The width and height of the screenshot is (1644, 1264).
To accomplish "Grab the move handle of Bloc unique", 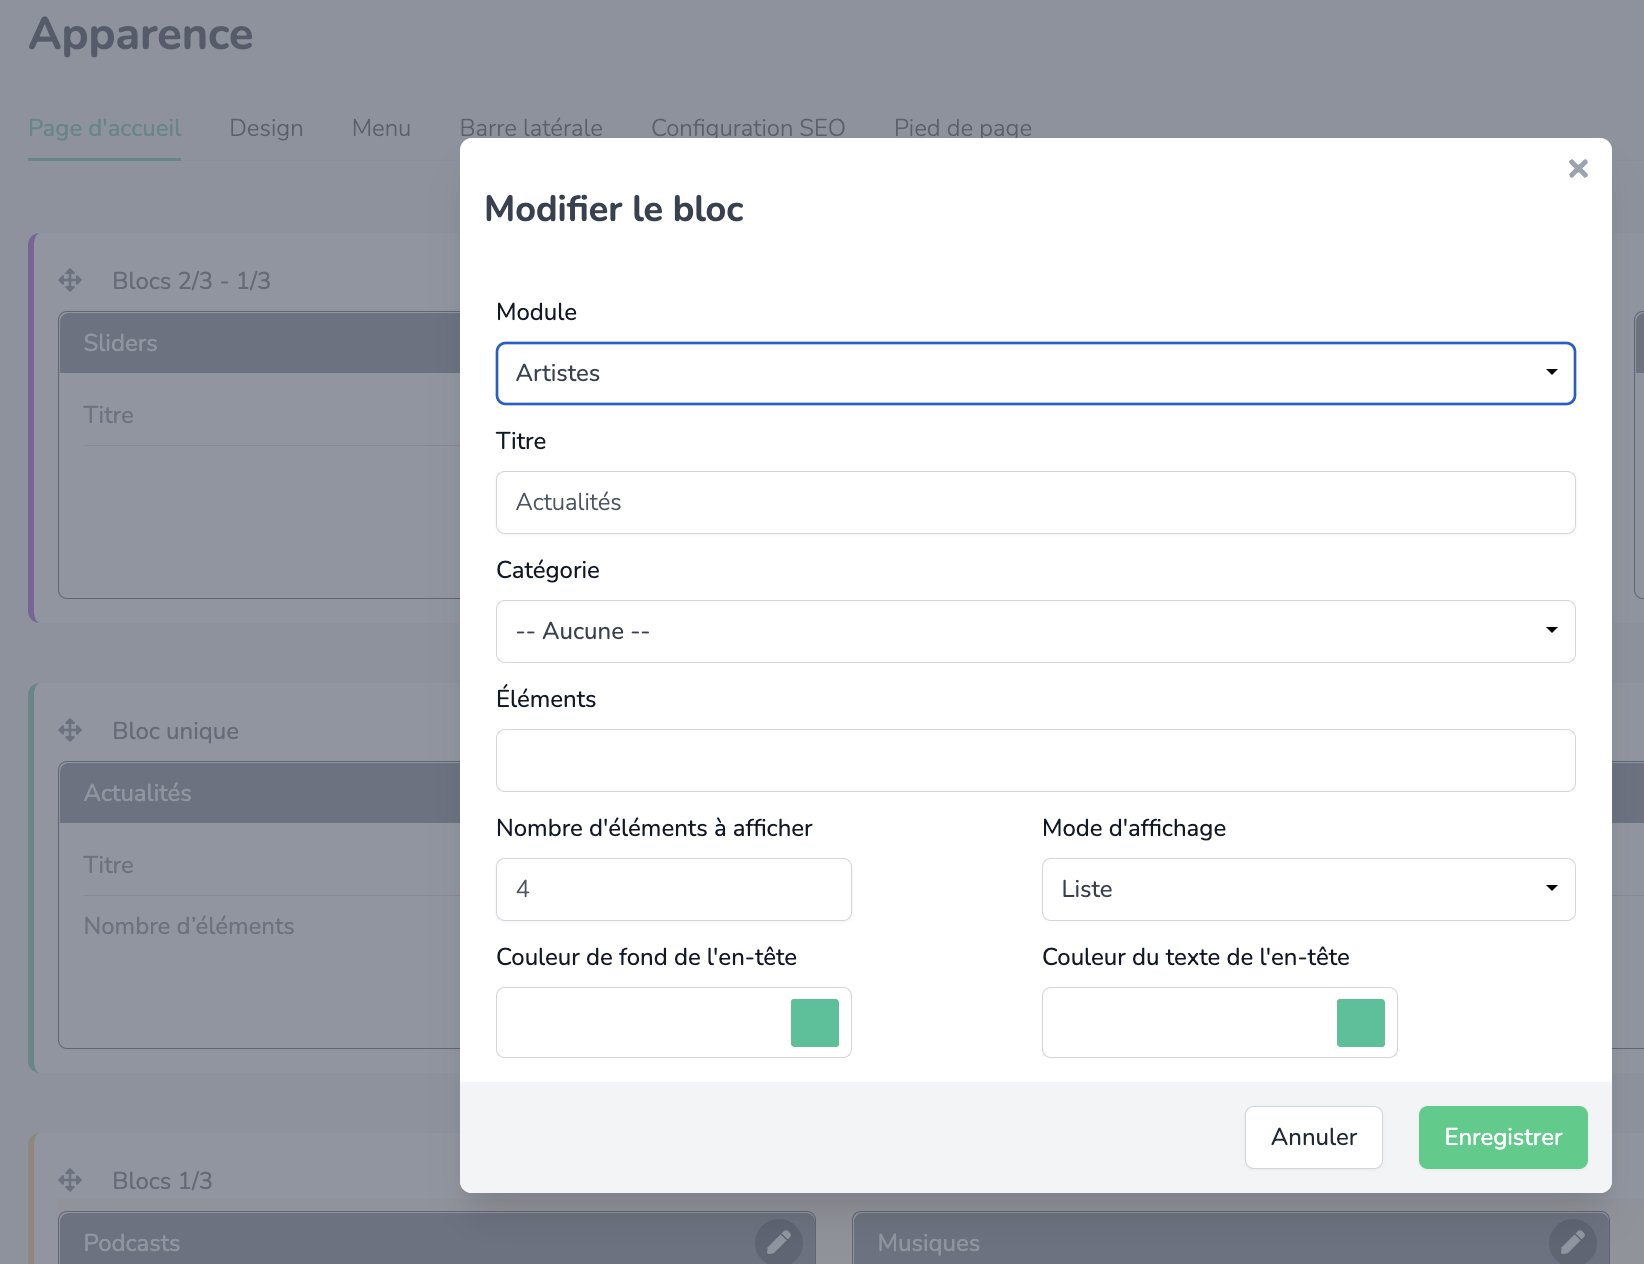I will pos(70,730).
